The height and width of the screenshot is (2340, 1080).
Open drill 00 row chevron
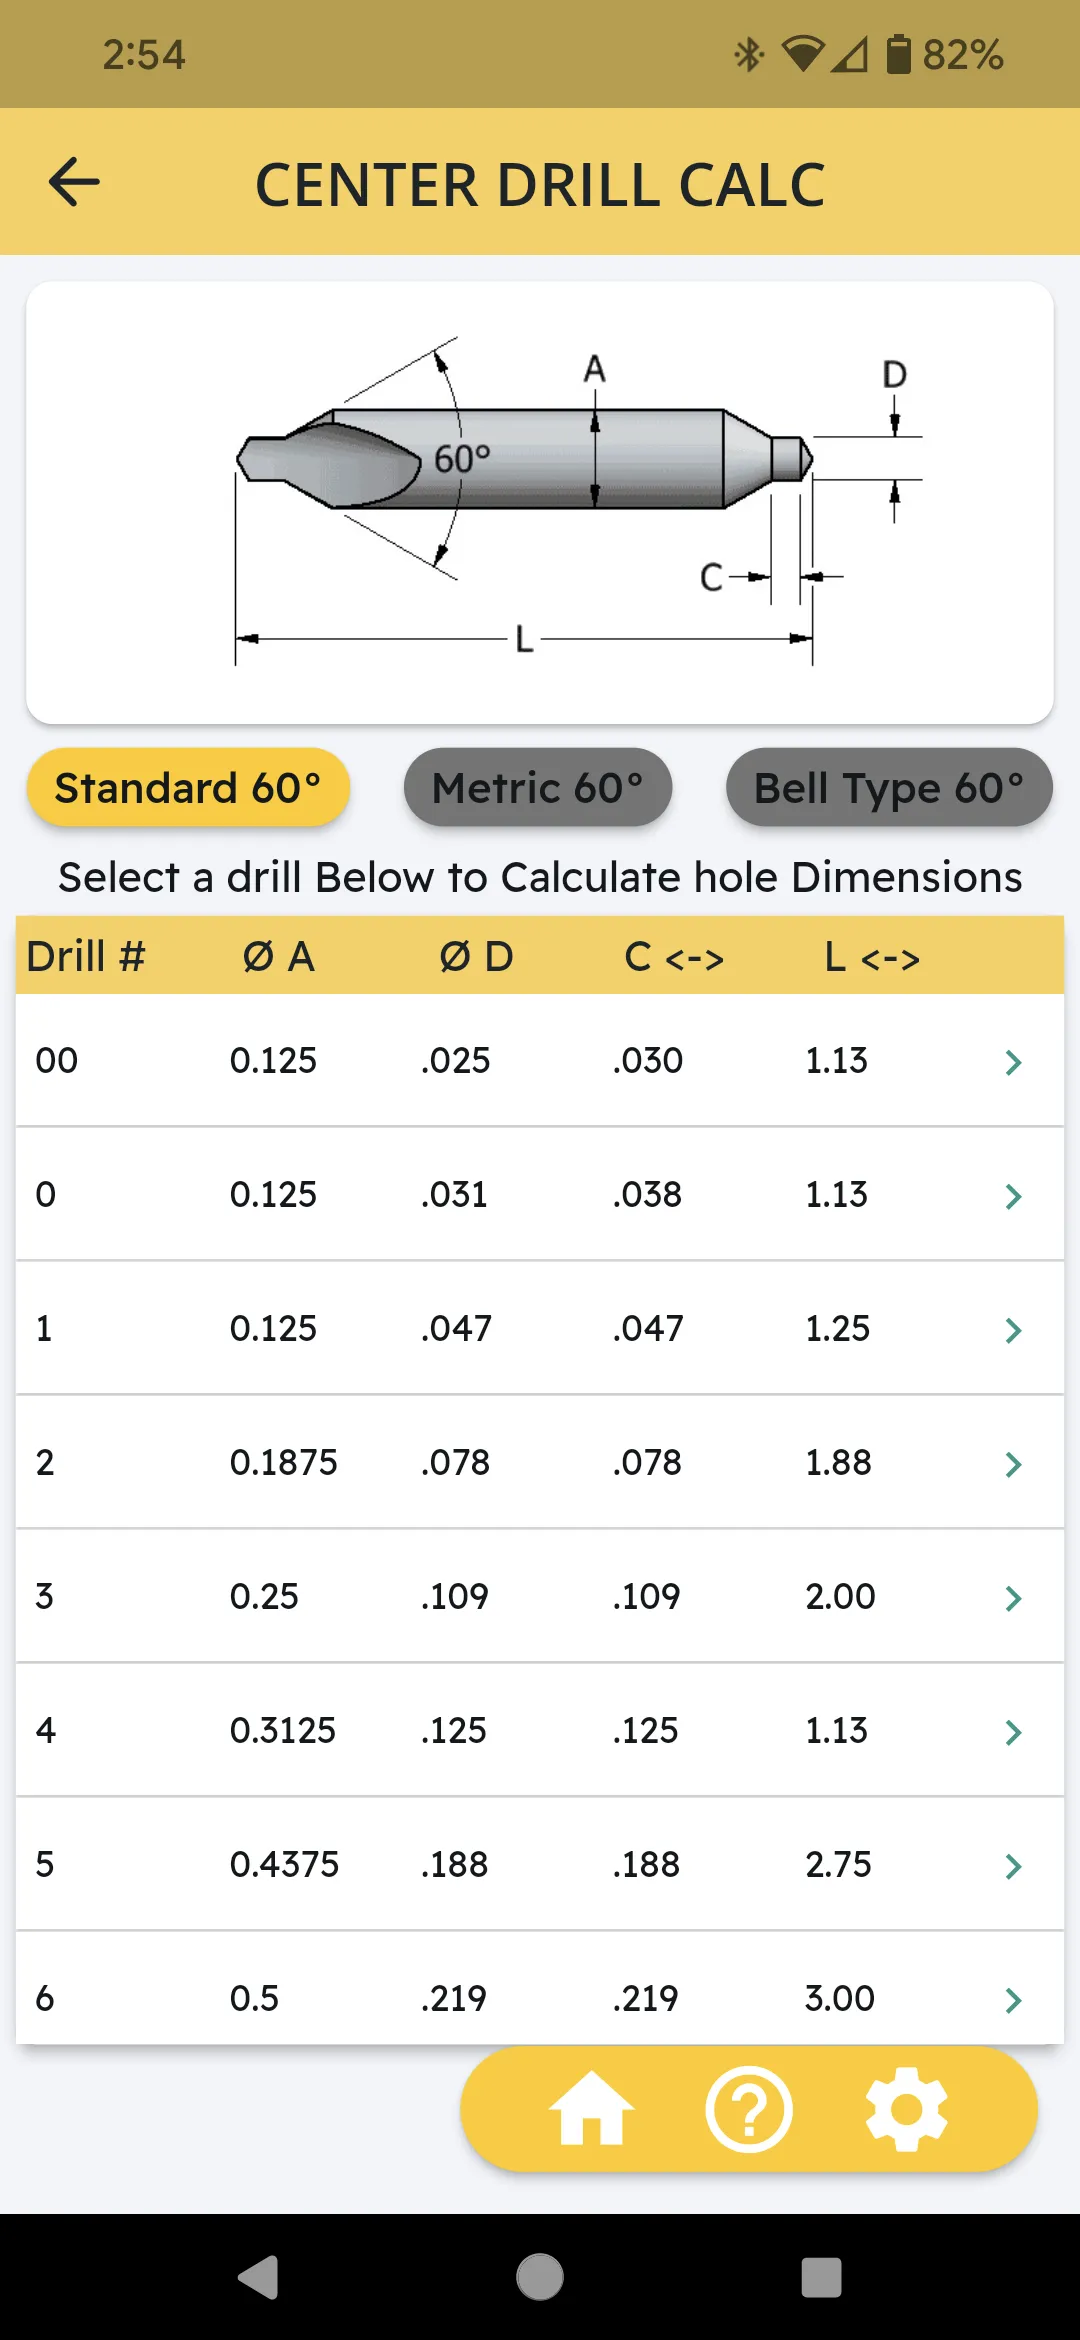1013,1062
